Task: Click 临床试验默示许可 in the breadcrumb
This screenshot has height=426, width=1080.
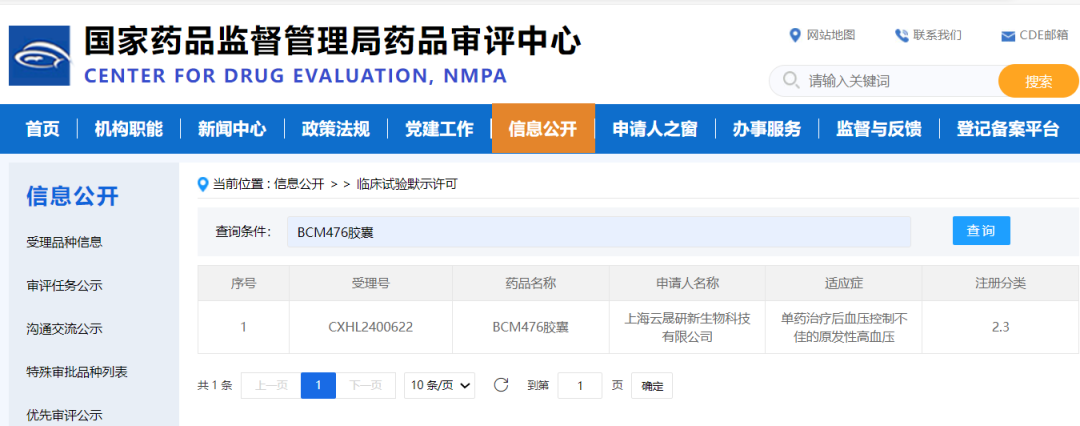Action: [407, 184]
